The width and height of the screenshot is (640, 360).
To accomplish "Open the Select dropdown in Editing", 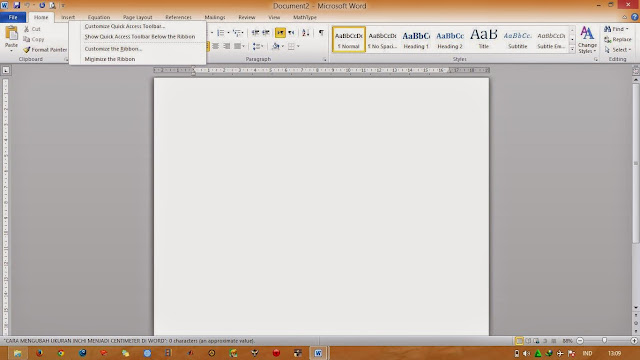I will click(618, 49).
